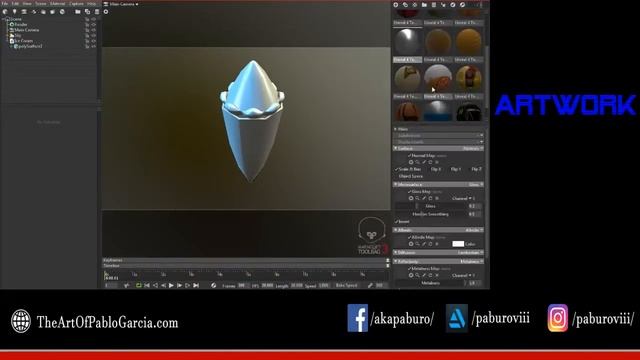Click the Metalness Map clear X icon
This screenshot has width=640, height=360.
437,276
